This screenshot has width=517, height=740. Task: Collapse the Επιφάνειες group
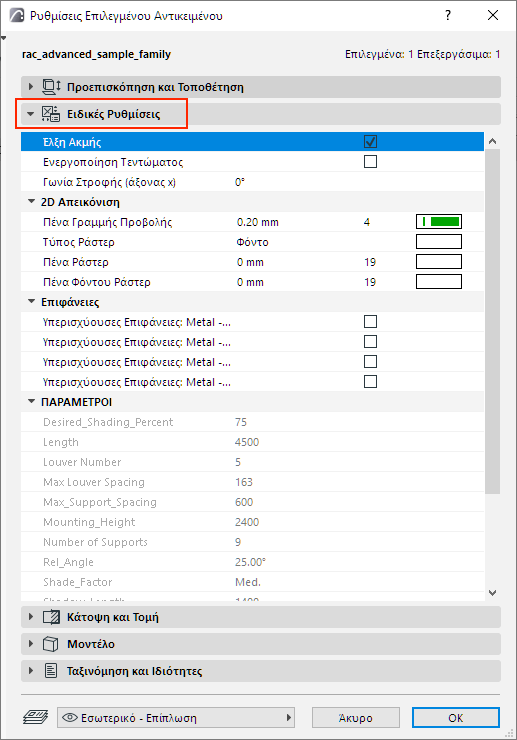pyautogui.click(x=32, y=302)
